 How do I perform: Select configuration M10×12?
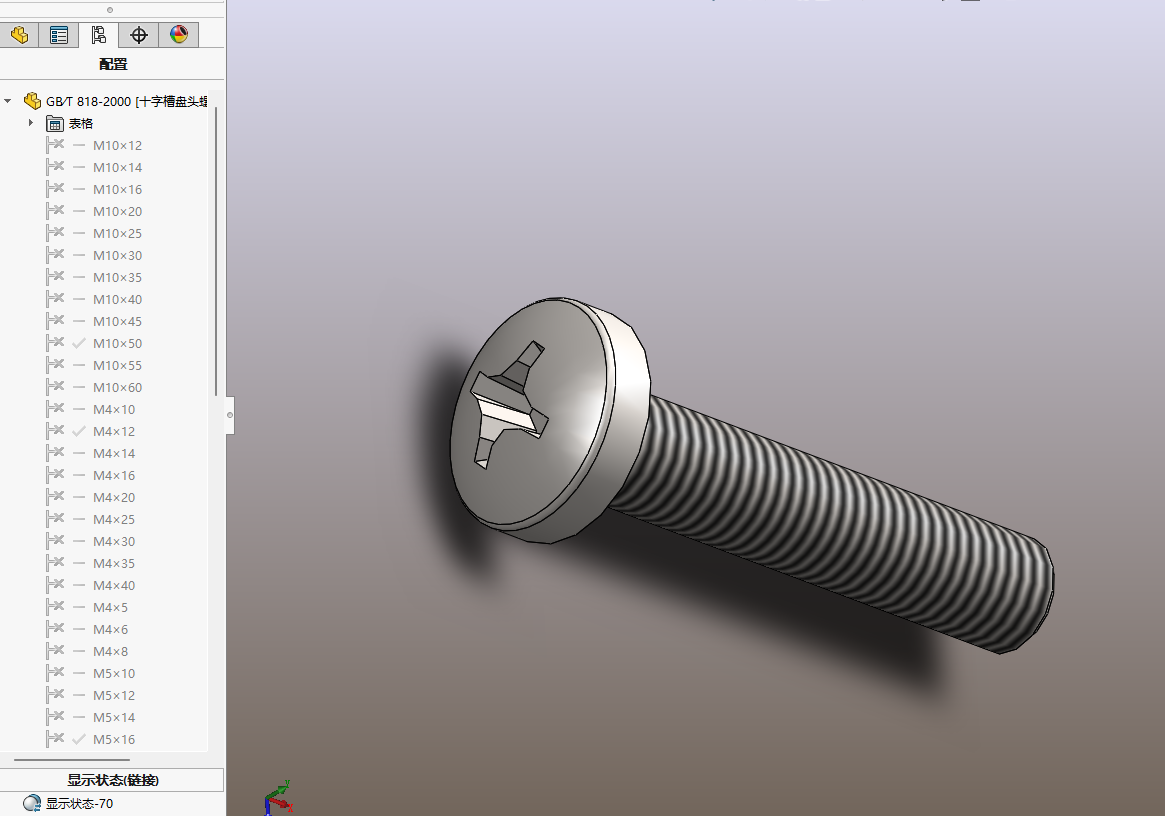click(x=117, y=146)
